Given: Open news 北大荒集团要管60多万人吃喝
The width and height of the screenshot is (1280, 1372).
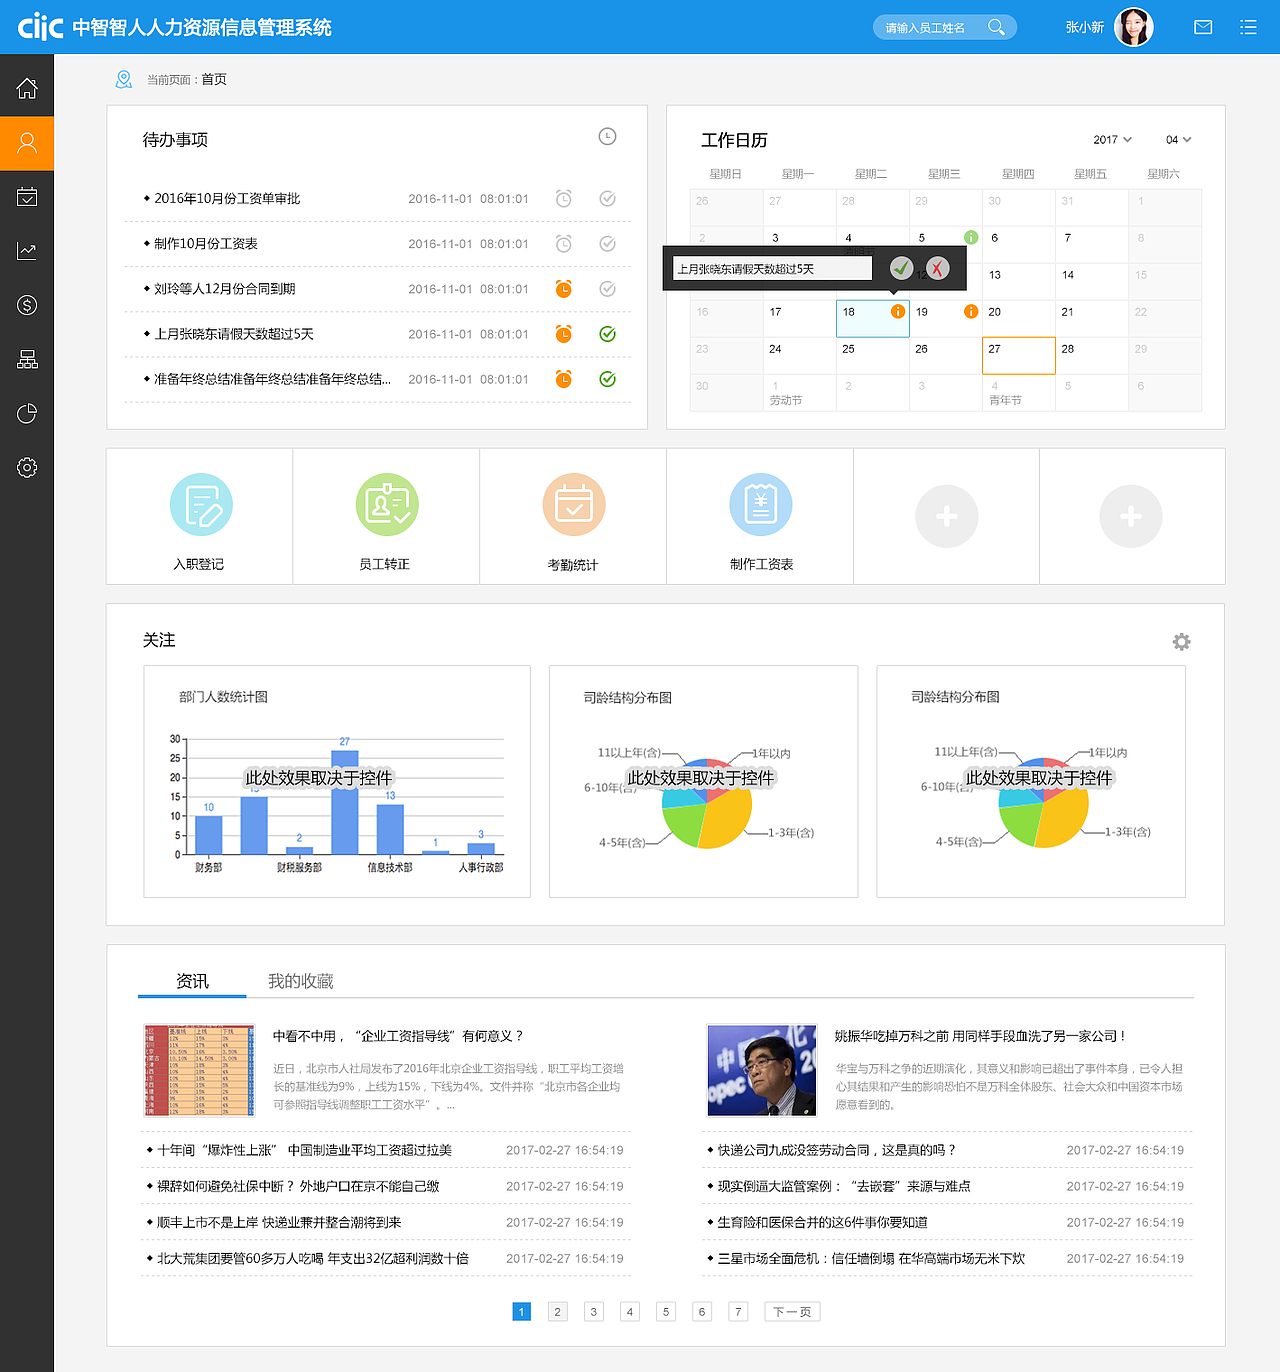Looking at the screenshot, I should click(313, 1258).
